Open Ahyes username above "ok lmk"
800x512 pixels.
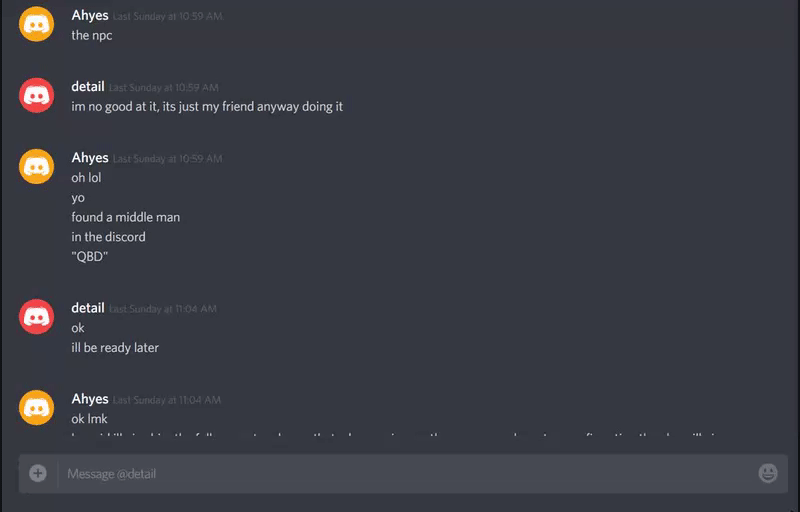coord(90,399)
